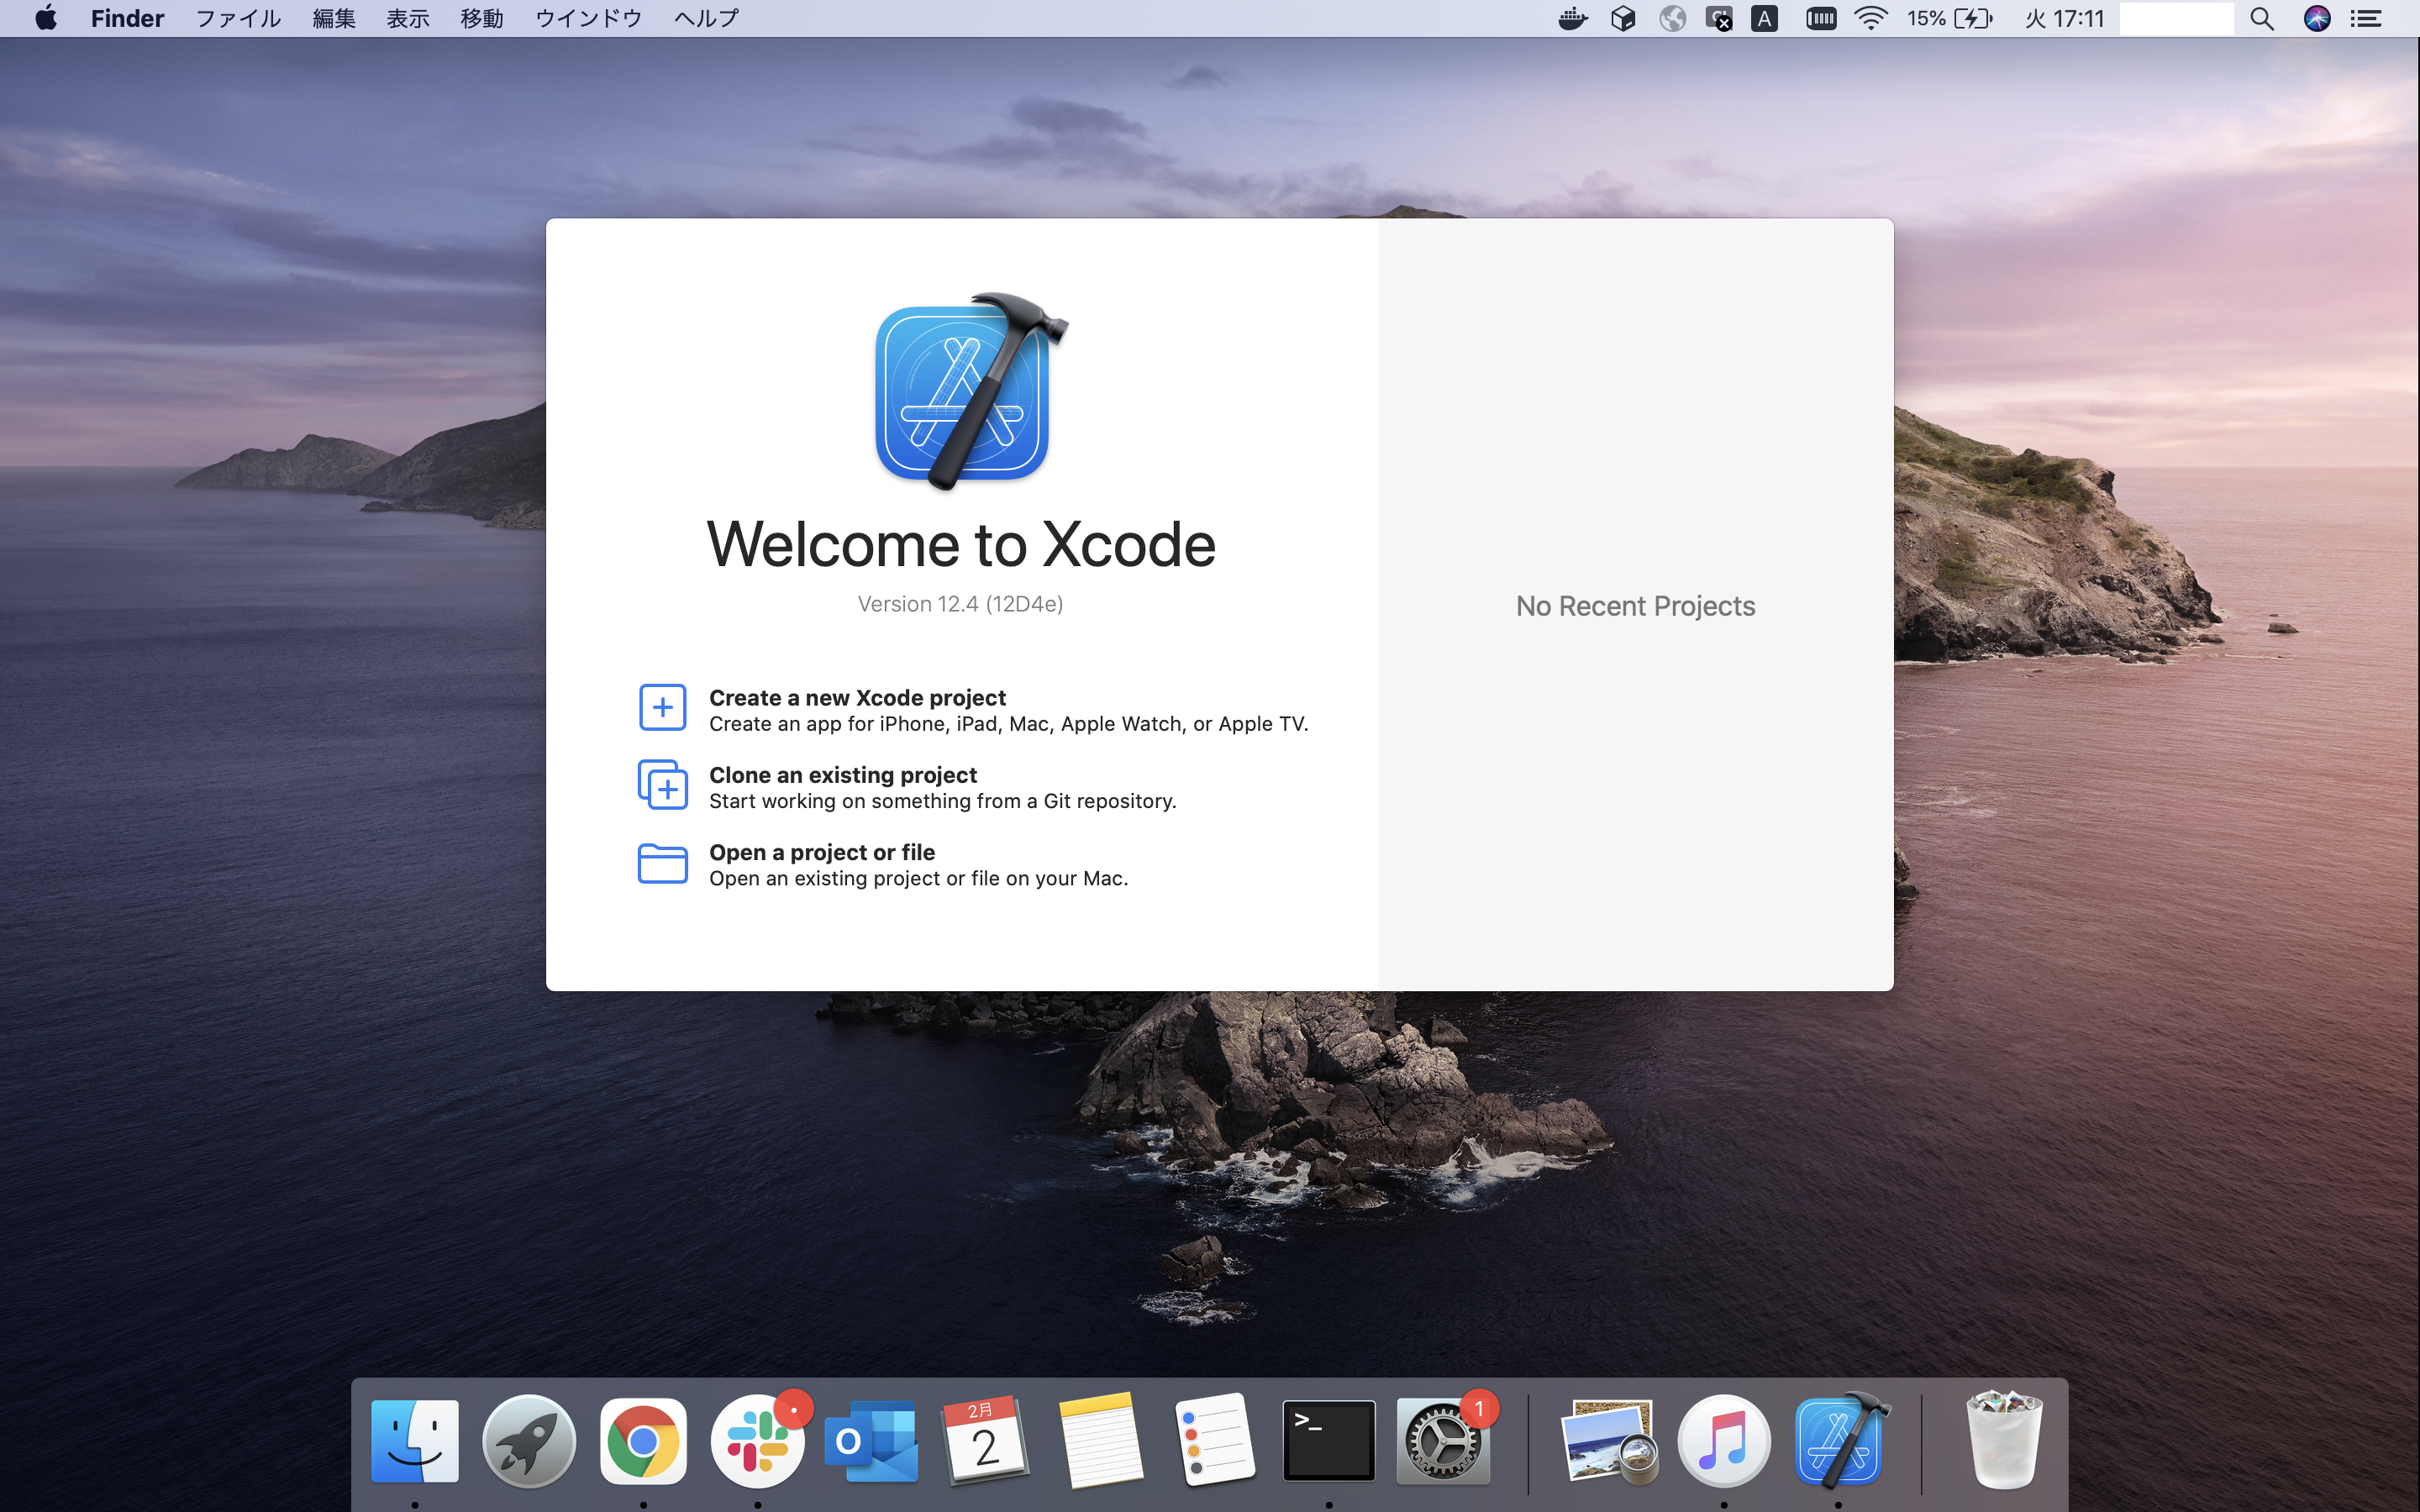This screenshot has width=2420, height=1512.
Task: Click the memory chip menu bar icon
Action: click(x=1821, y=18)
